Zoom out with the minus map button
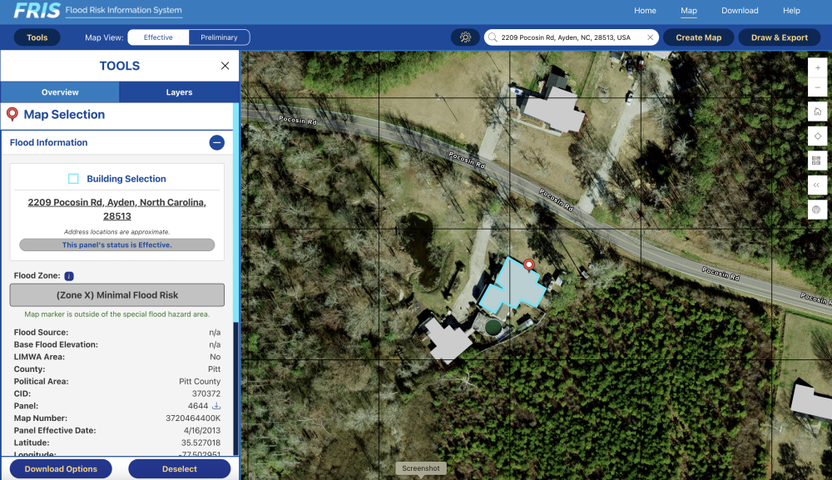This screenshot has width=832, height=480. 817,88
